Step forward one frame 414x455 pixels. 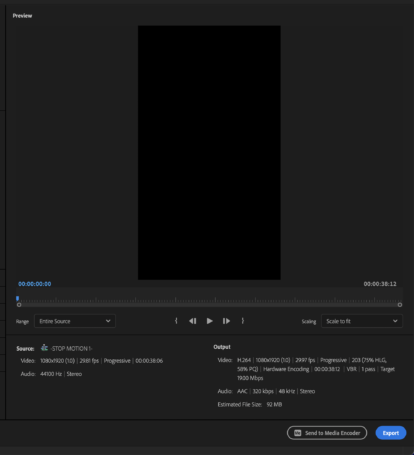click(x=226, y=321)
